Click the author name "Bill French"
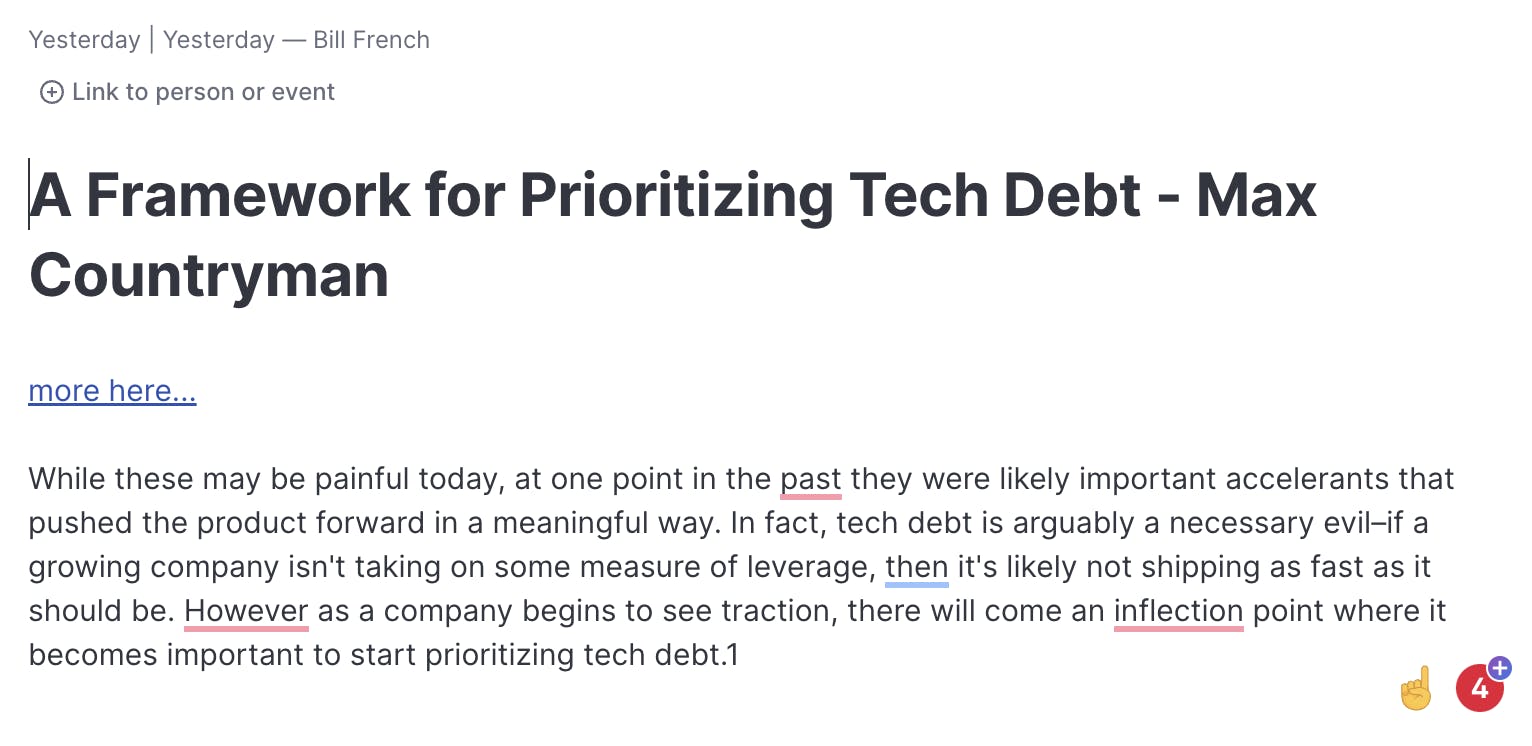Image resolution: width=1532 pixels, height=746 pixels. (x=371, y=40)
